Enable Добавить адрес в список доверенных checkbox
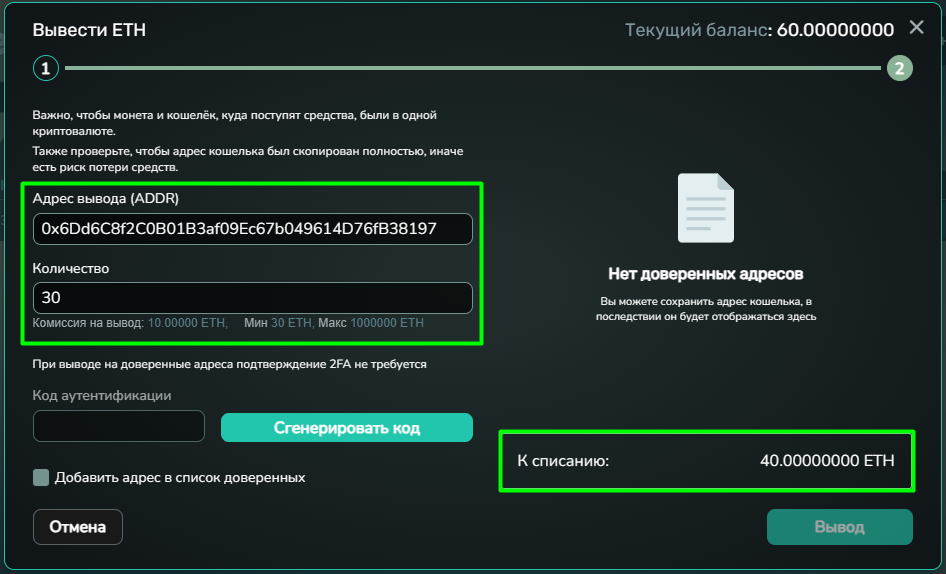The height and width of the screenshot is (574, 946). pos(41,478)
